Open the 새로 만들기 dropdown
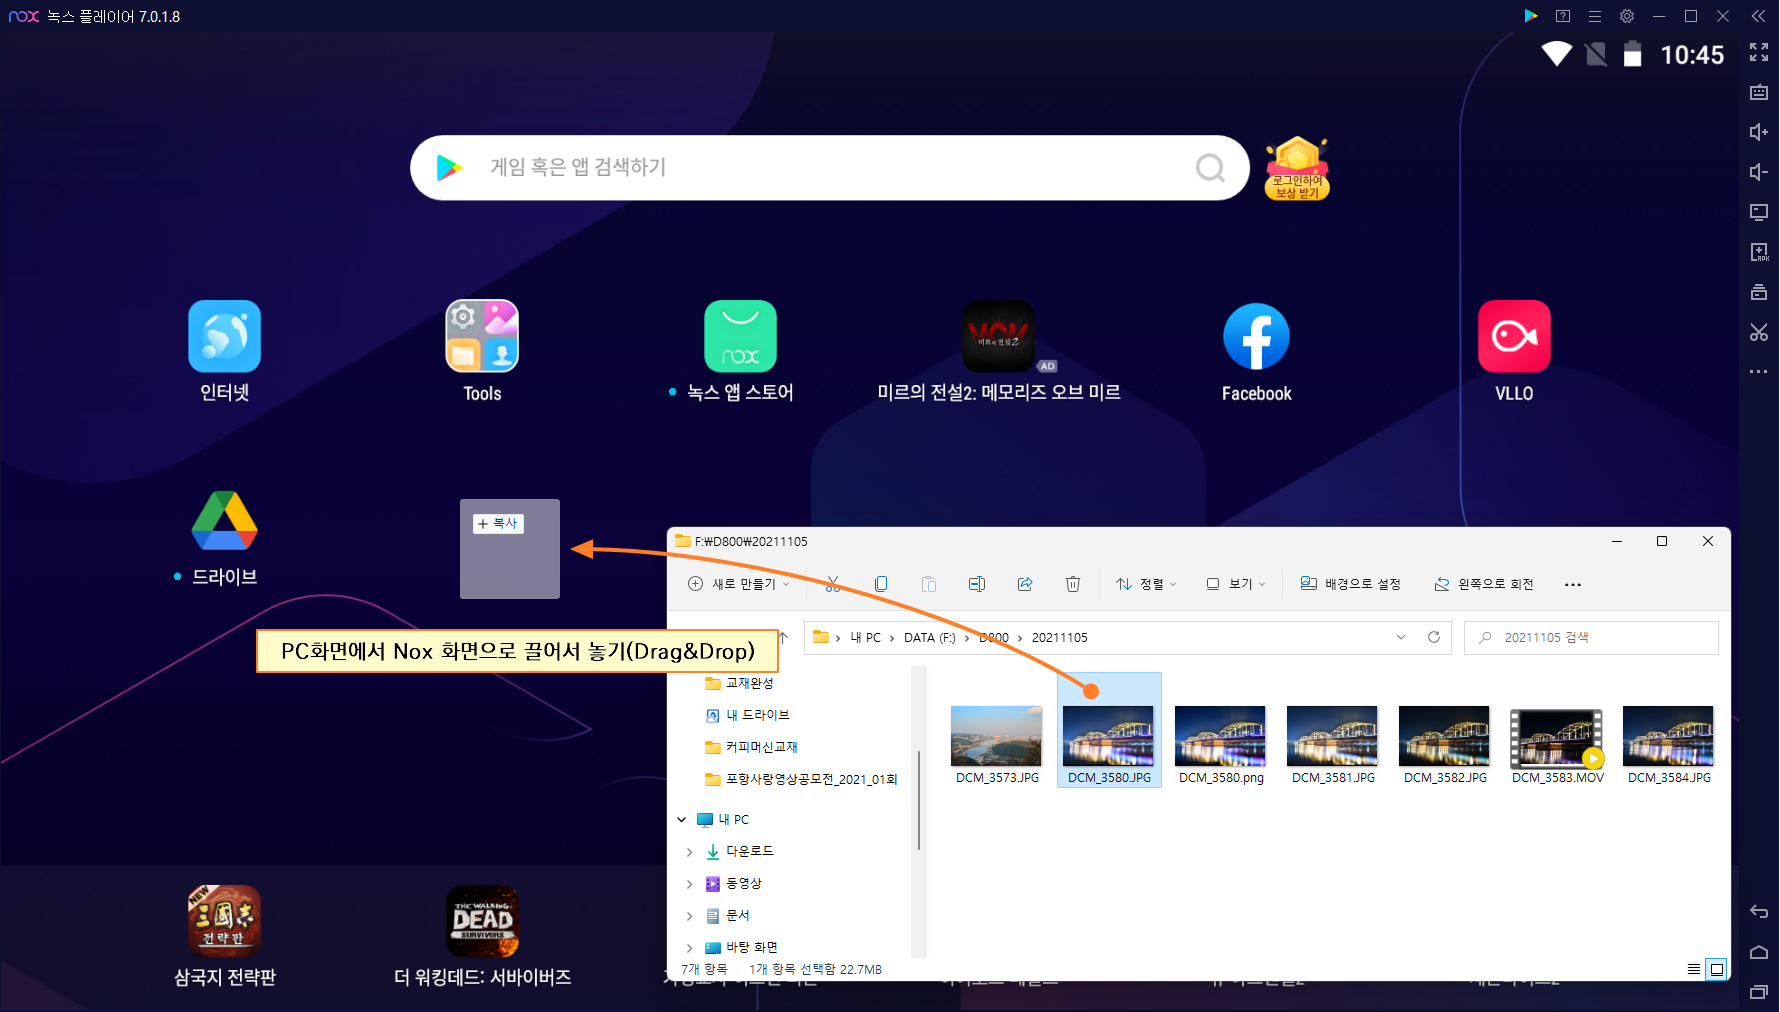Screen dimensions: 1780x1012 coord(739,584)
